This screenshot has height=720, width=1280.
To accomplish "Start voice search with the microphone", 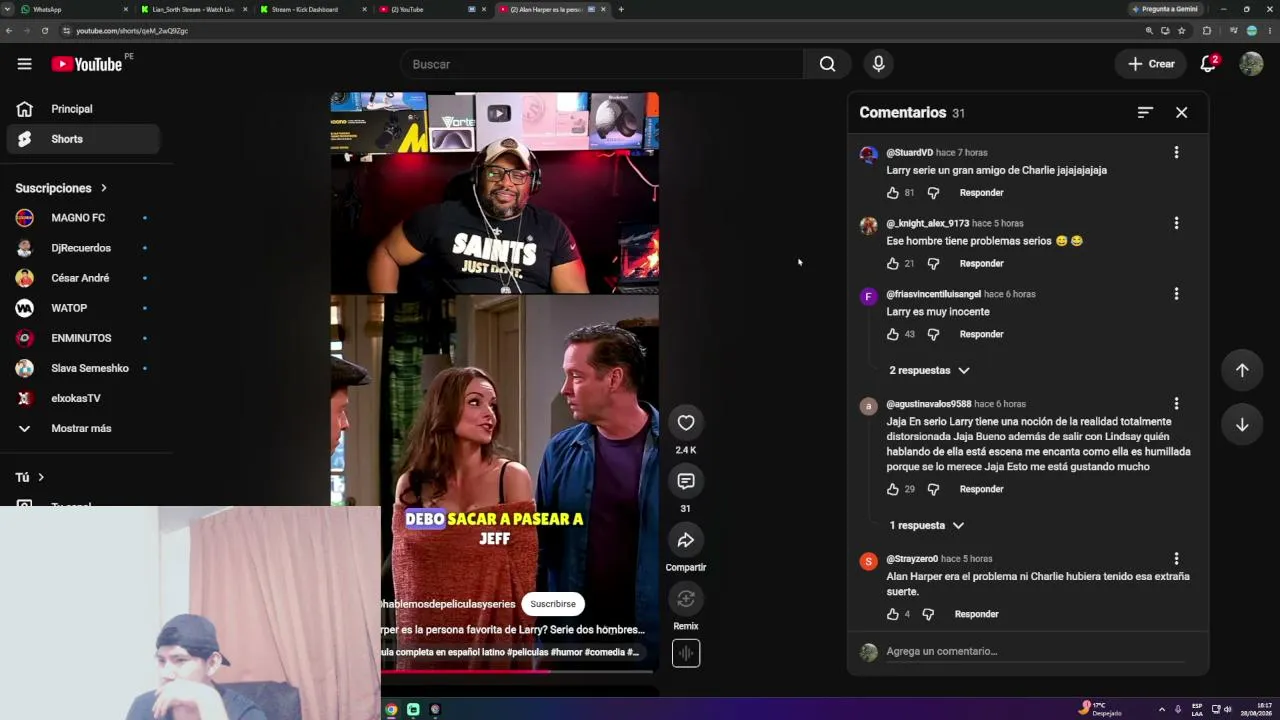I will click(878, 64).
